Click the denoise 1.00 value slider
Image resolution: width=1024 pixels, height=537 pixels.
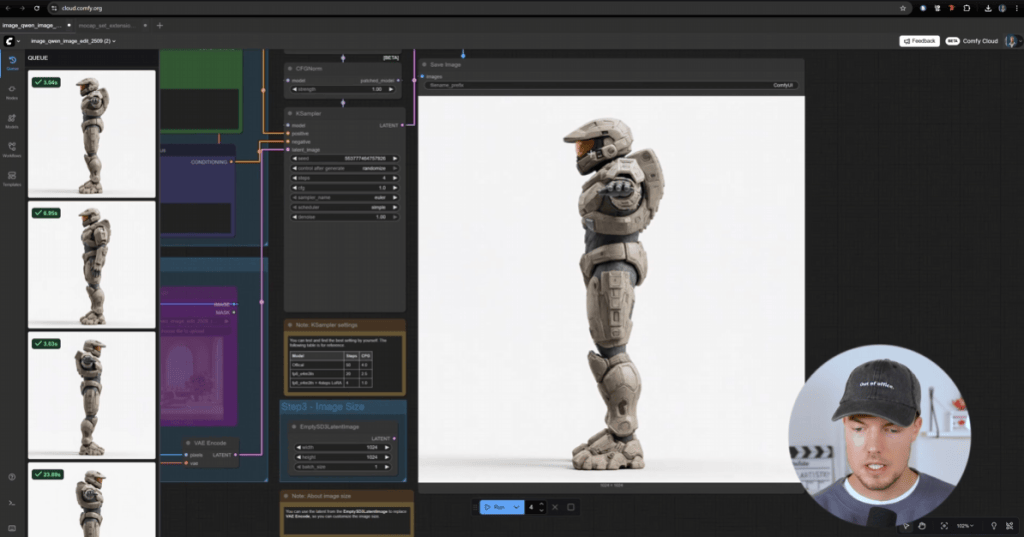(344, 217)
